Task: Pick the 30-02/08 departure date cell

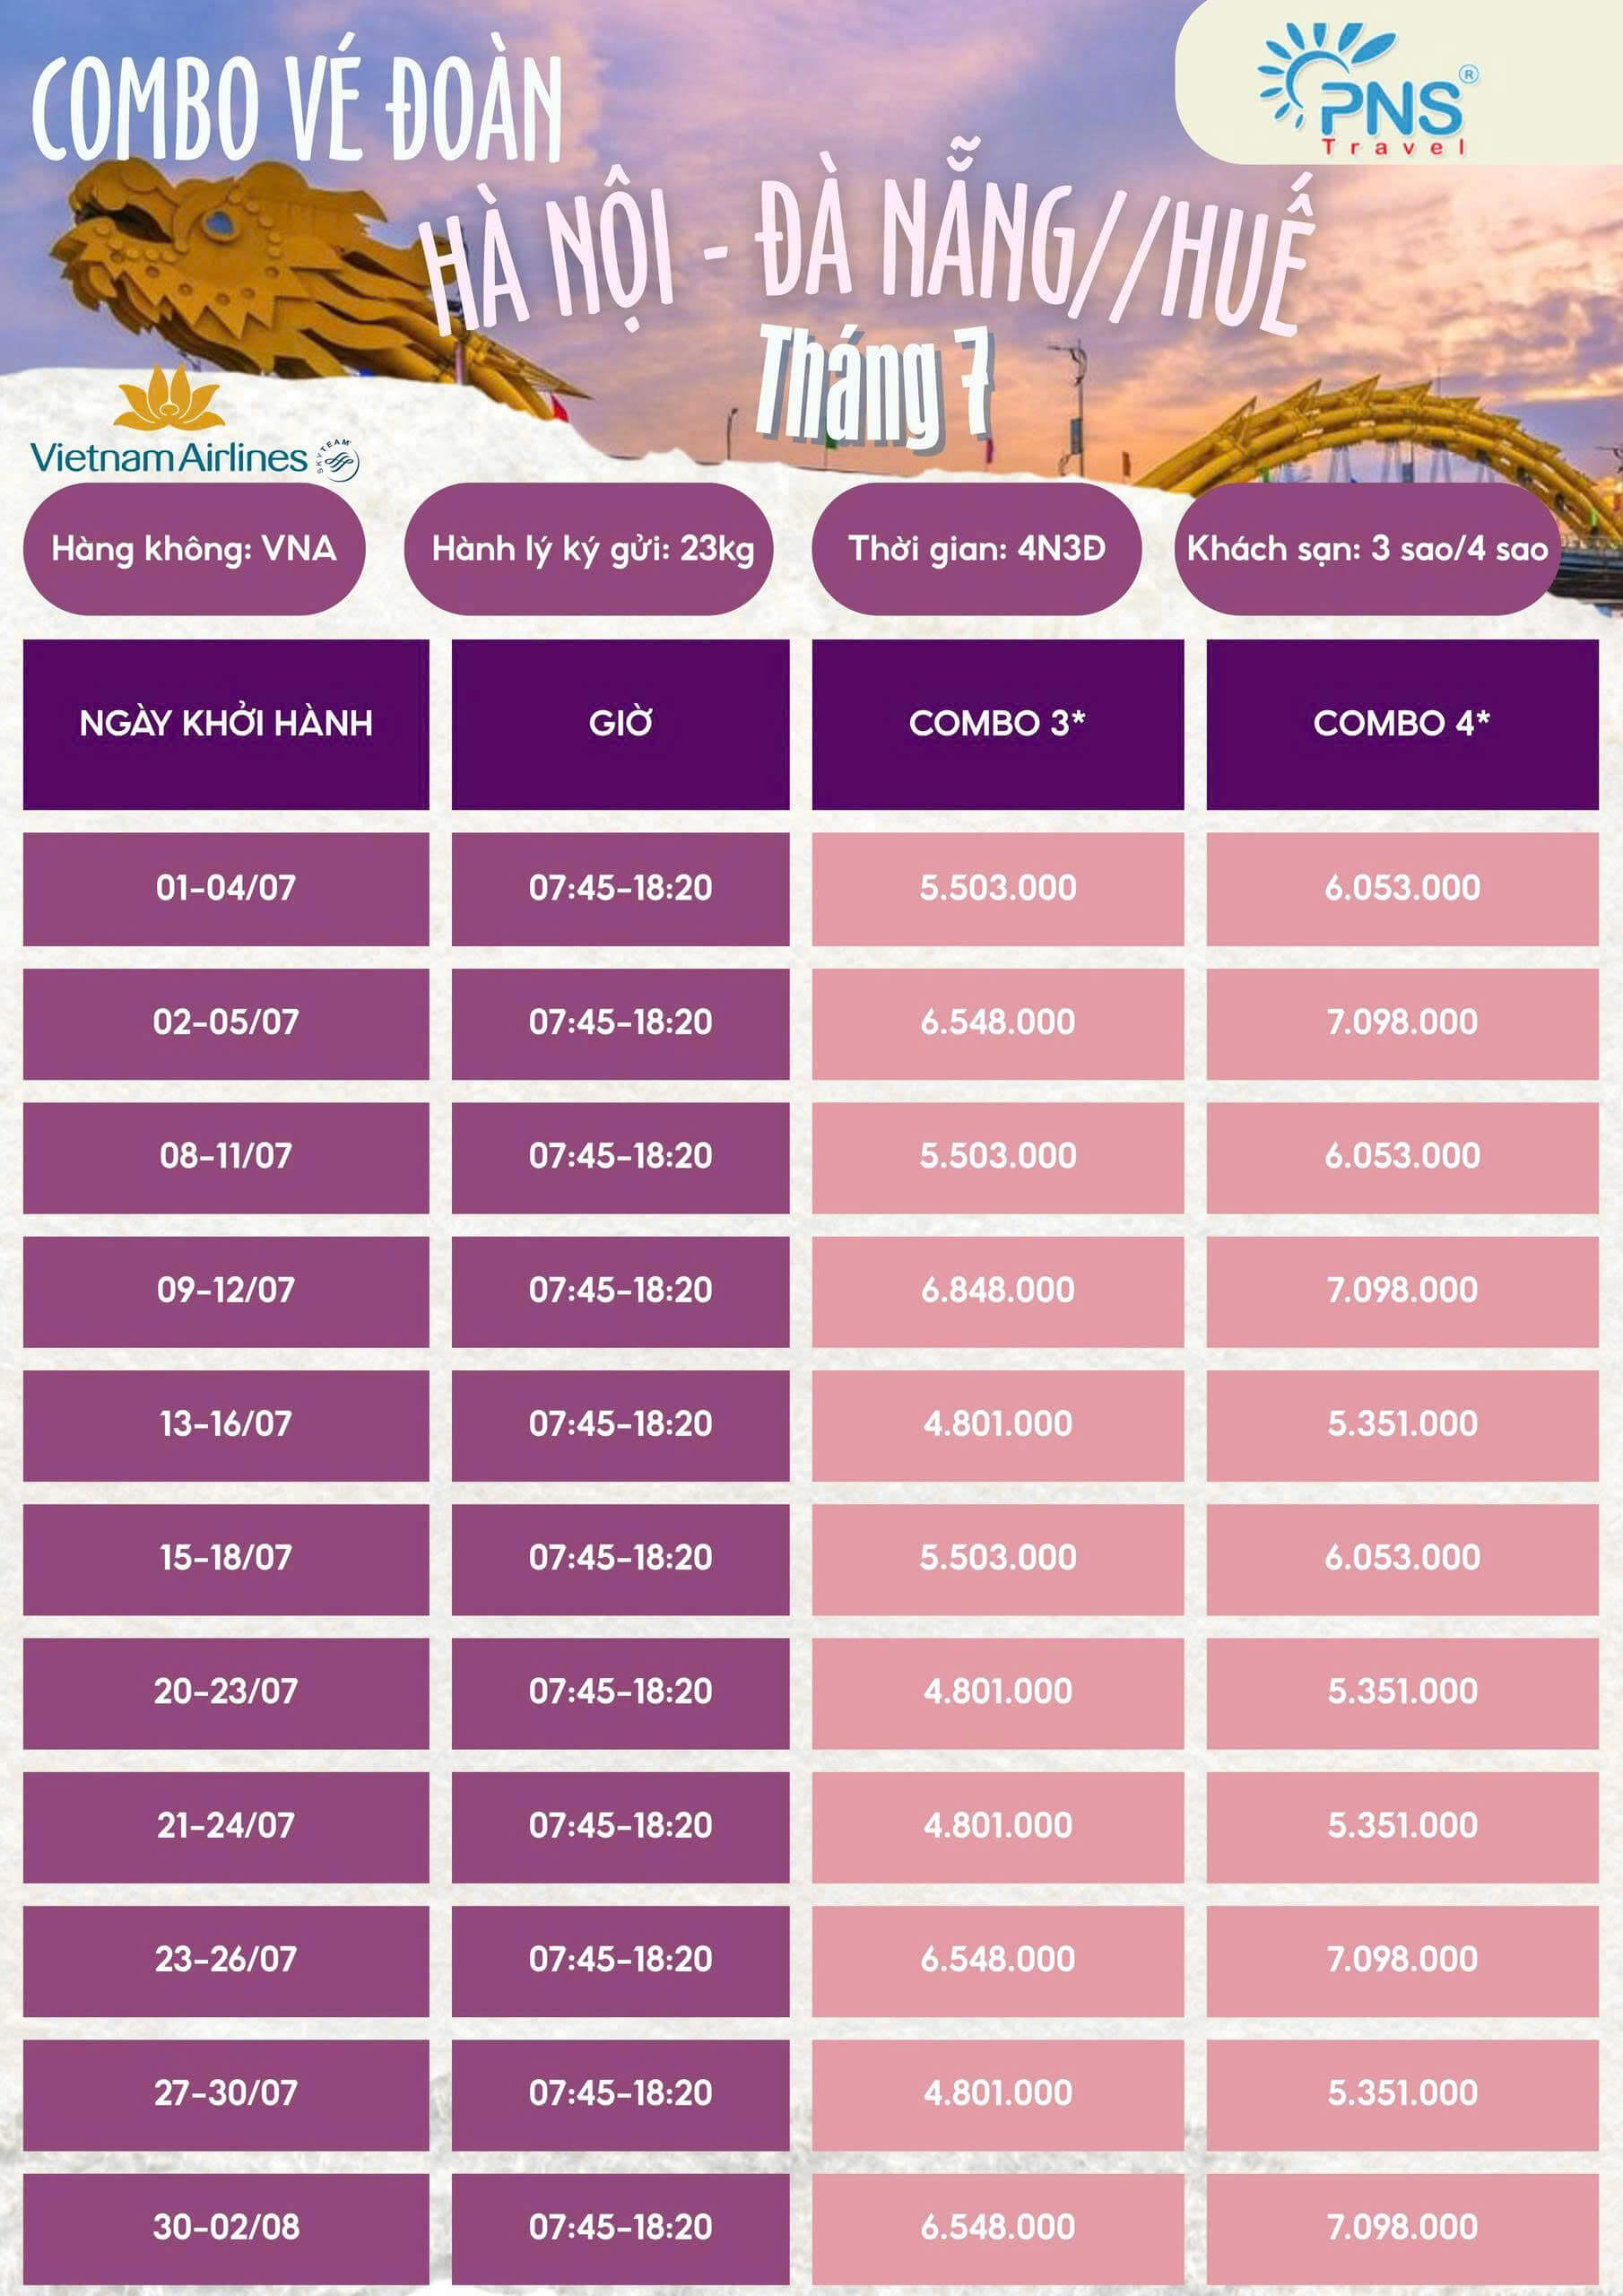Action: tap(226, 2227)
